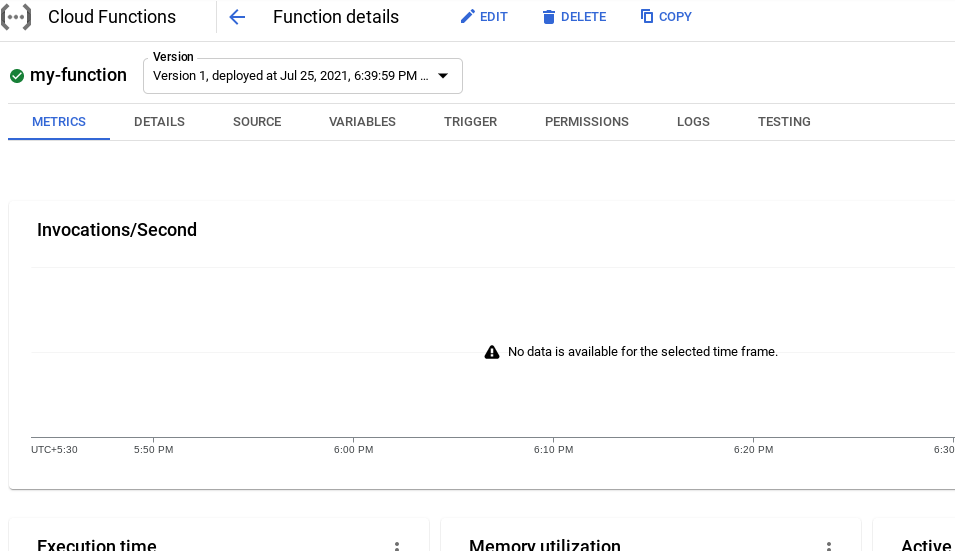Open the Execution time chart options menu
955x551 pixels.
[x=397, y=546]
